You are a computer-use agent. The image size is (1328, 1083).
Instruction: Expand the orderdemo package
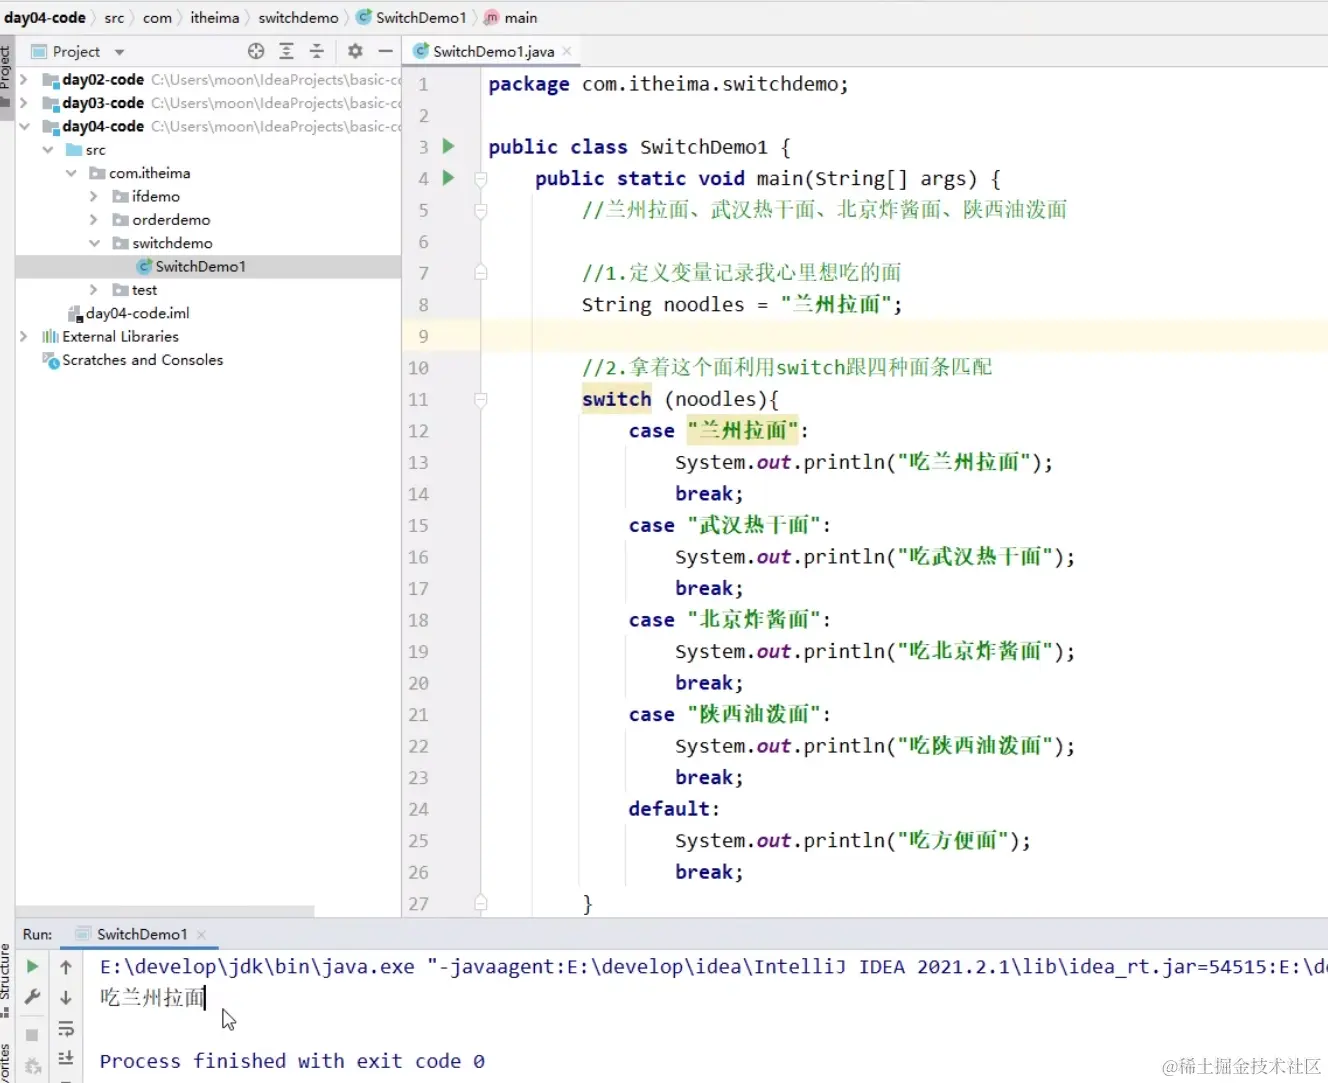click(94, 220)
